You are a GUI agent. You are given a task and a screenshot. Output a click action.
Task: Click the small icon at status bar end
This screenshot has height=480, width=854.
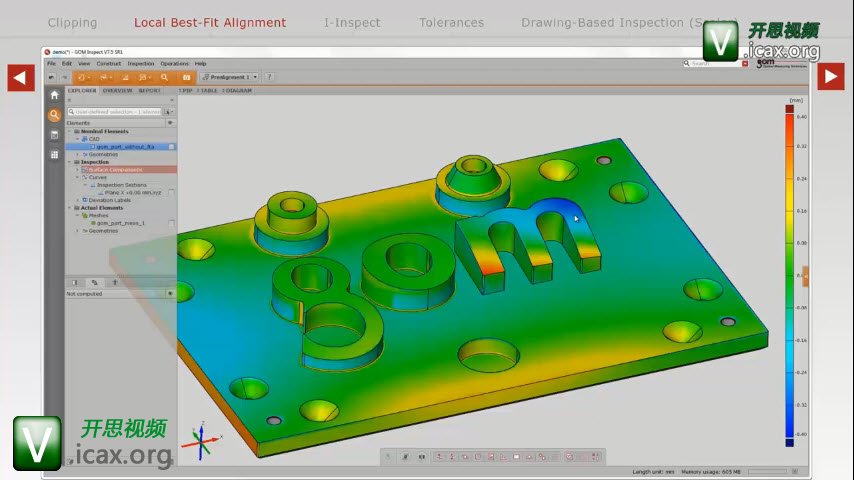(795, 471)
